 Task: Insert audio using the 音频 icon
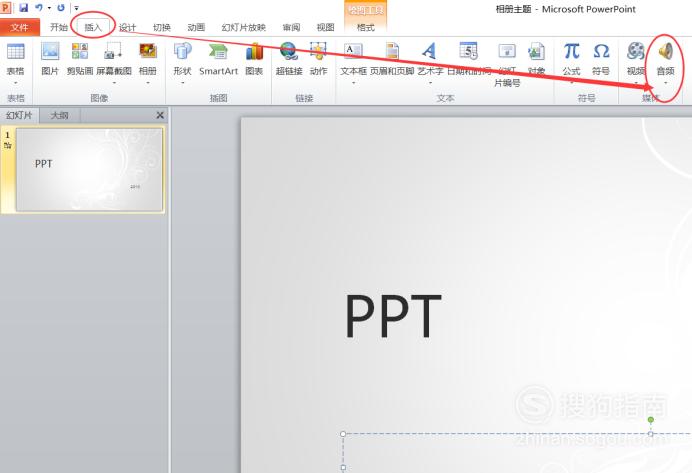pos(666,52)
